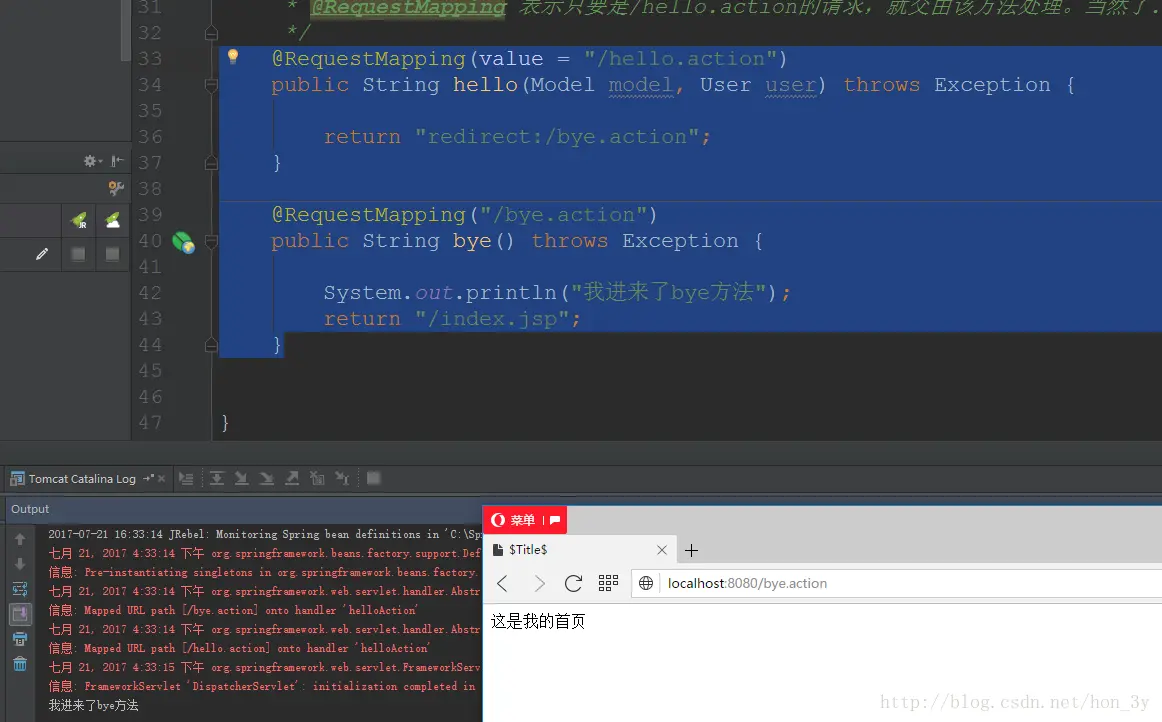Click the localhost:8080/bye.action address bar
Screen dimensions: 1162x722
point(897,583)
